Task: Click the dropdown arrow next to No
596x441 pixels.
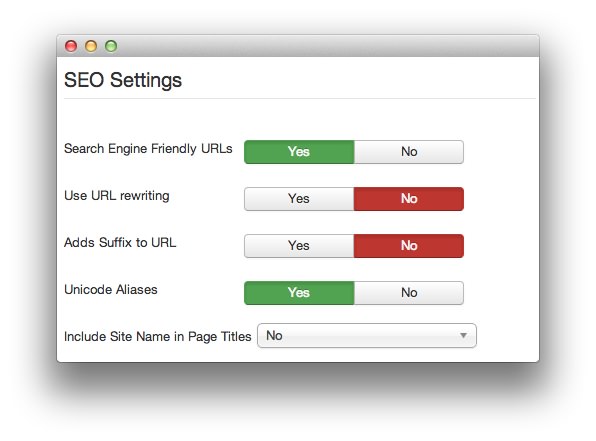Action: click(x=463, y=336)
